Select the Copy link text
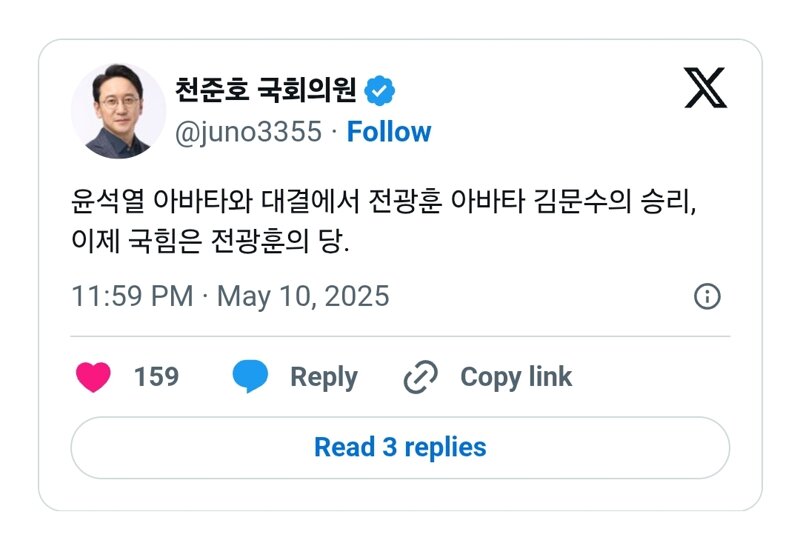 (x=516, y=378)
